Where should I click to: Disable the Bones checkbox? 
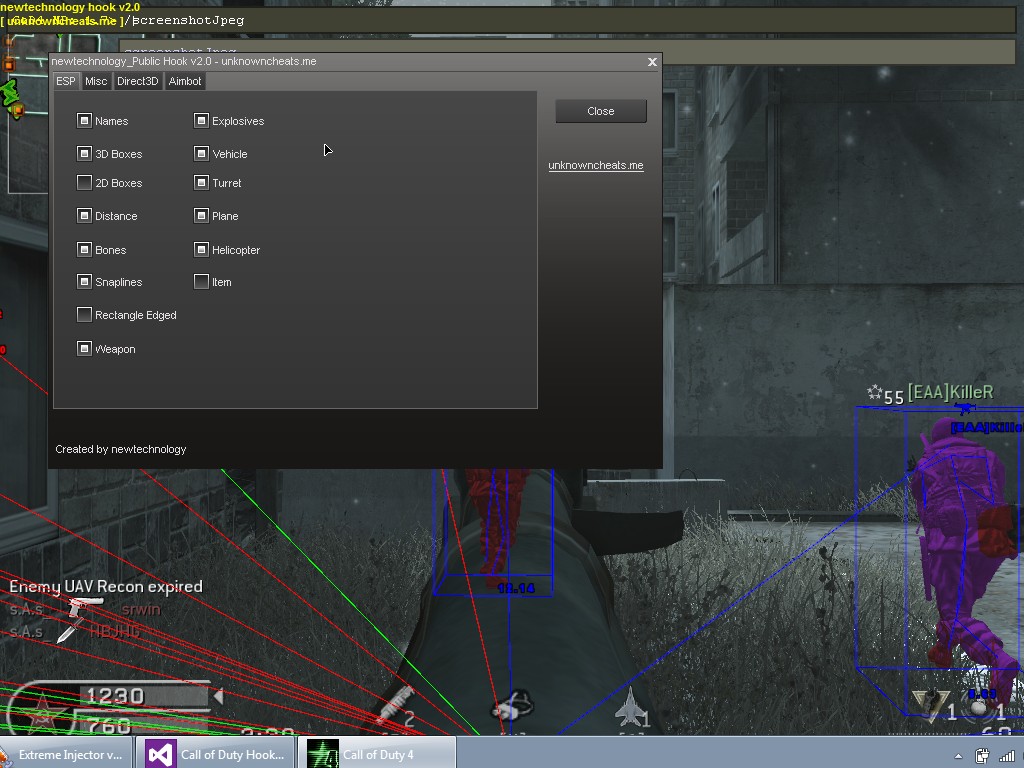click(x=85, y=250)
